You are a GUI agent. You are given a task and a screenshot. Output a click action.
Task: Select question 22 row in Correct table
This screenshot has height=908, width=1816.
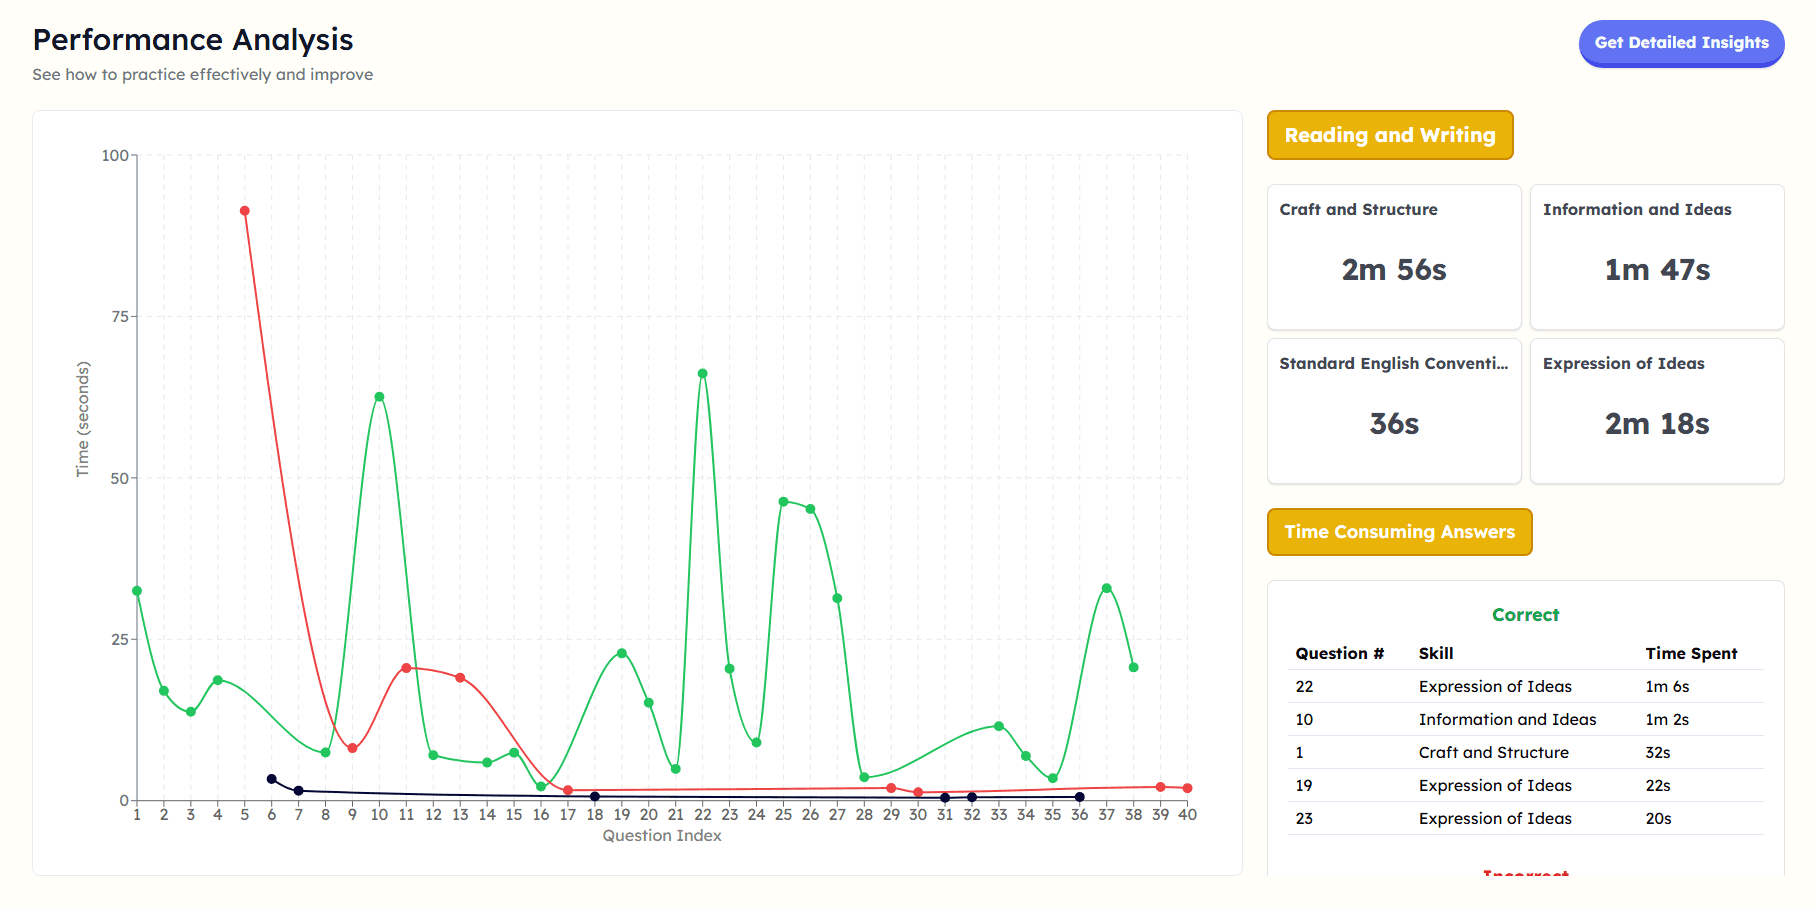coord(1440,686)
